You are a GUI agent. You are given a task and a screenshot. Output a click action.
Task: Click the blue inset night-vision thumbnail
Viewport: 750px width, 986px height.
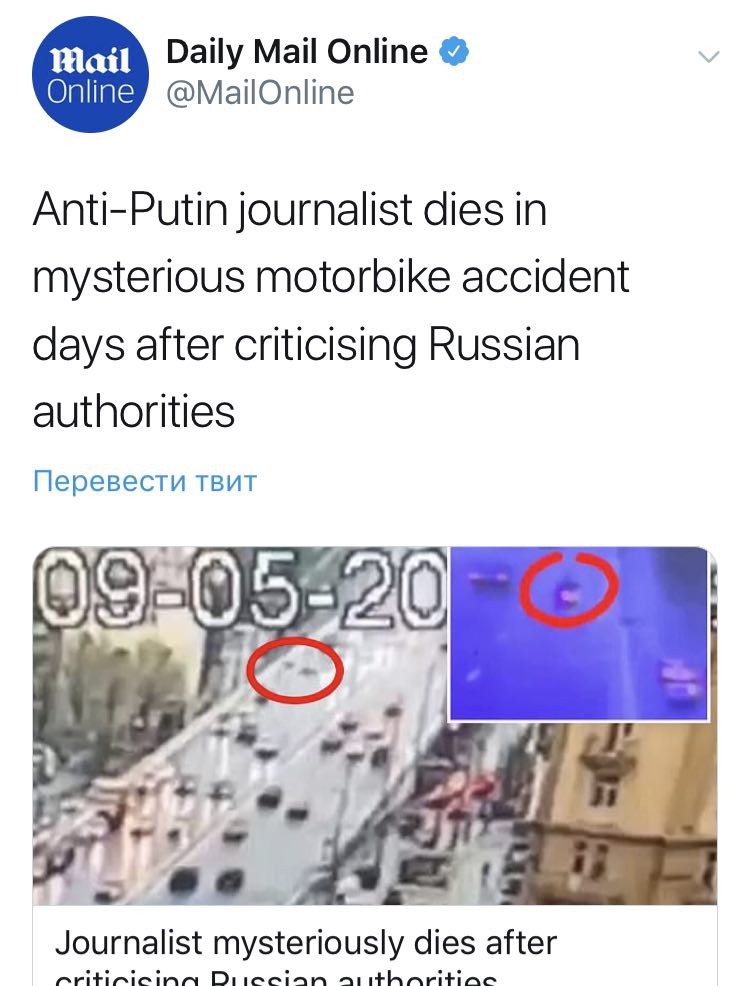(579, 633)
